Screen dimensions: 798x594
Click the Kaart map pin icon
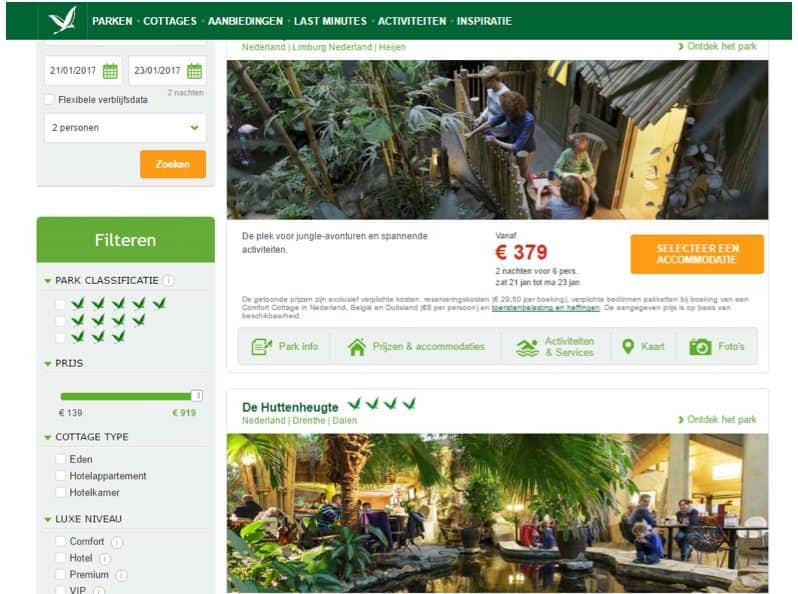click(x=628, y=347)
